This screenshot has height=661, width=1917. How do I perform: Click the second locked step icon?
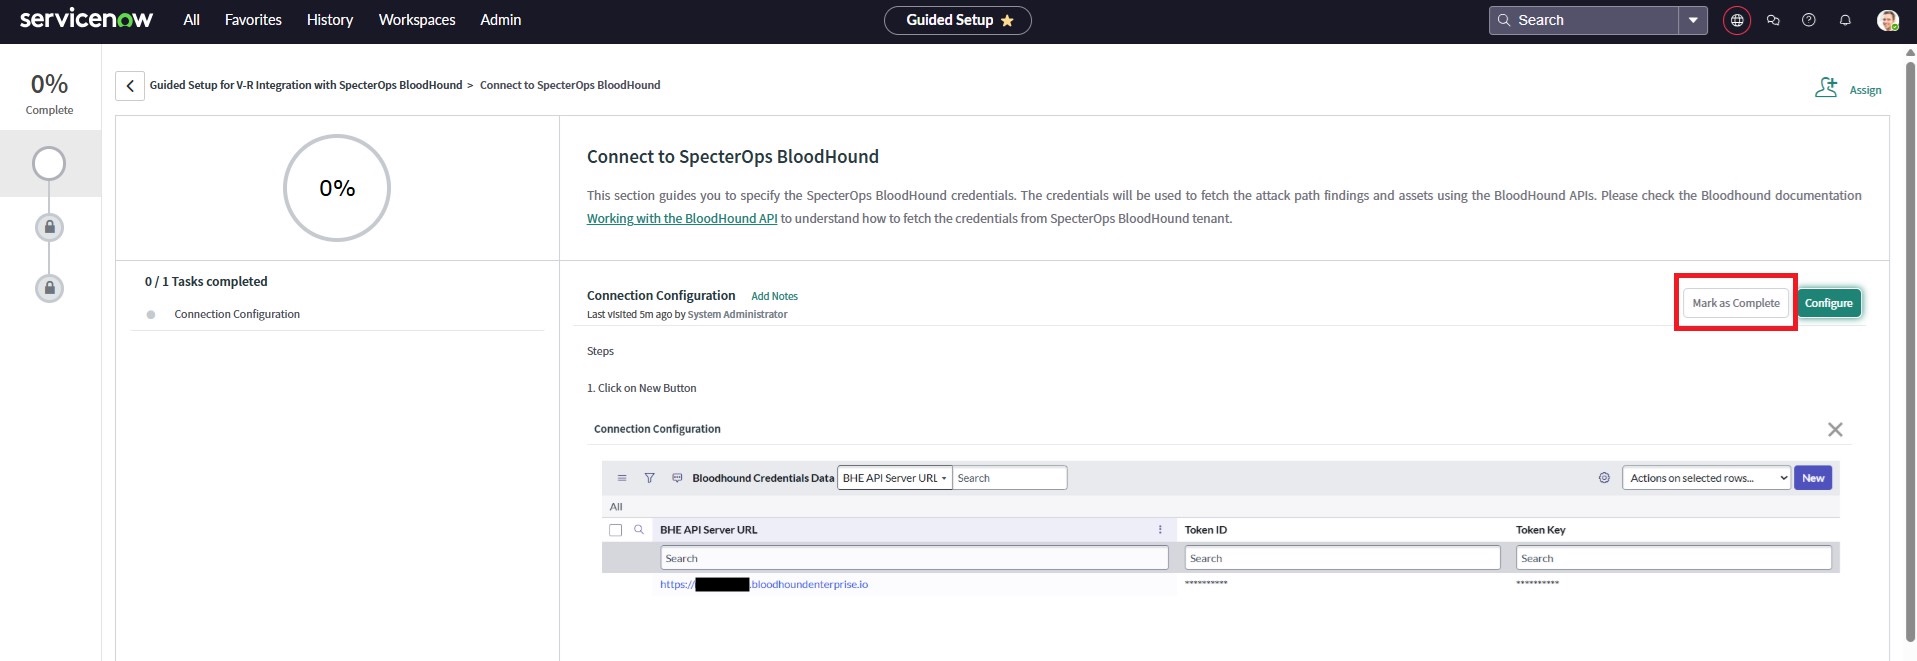tap(49, 227)
